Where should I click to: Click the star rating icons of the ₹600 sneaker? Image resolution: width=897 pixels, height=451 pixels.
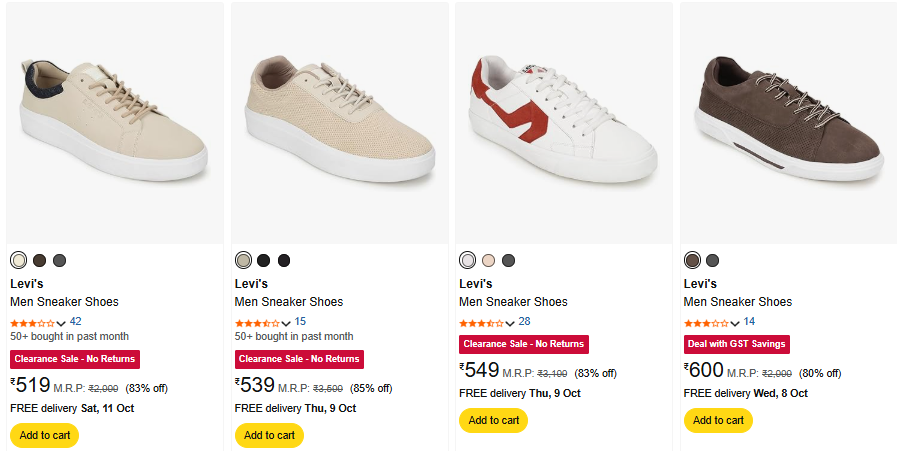(x=705, y=323)
